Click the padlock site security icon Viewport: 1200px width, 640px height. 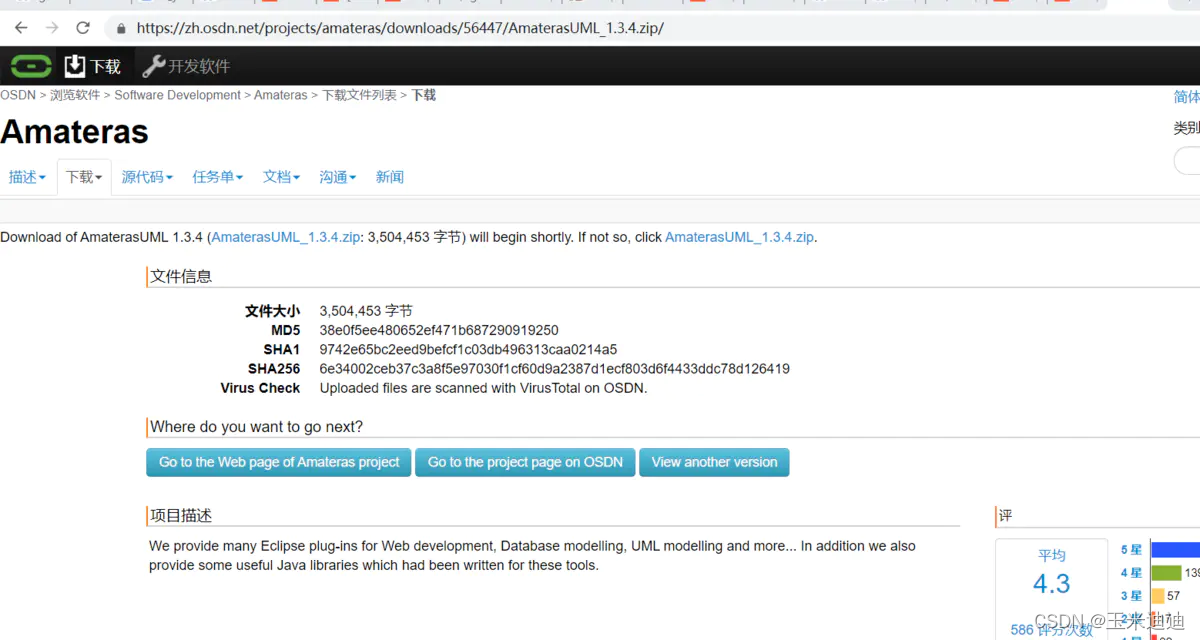click(122, 28)
